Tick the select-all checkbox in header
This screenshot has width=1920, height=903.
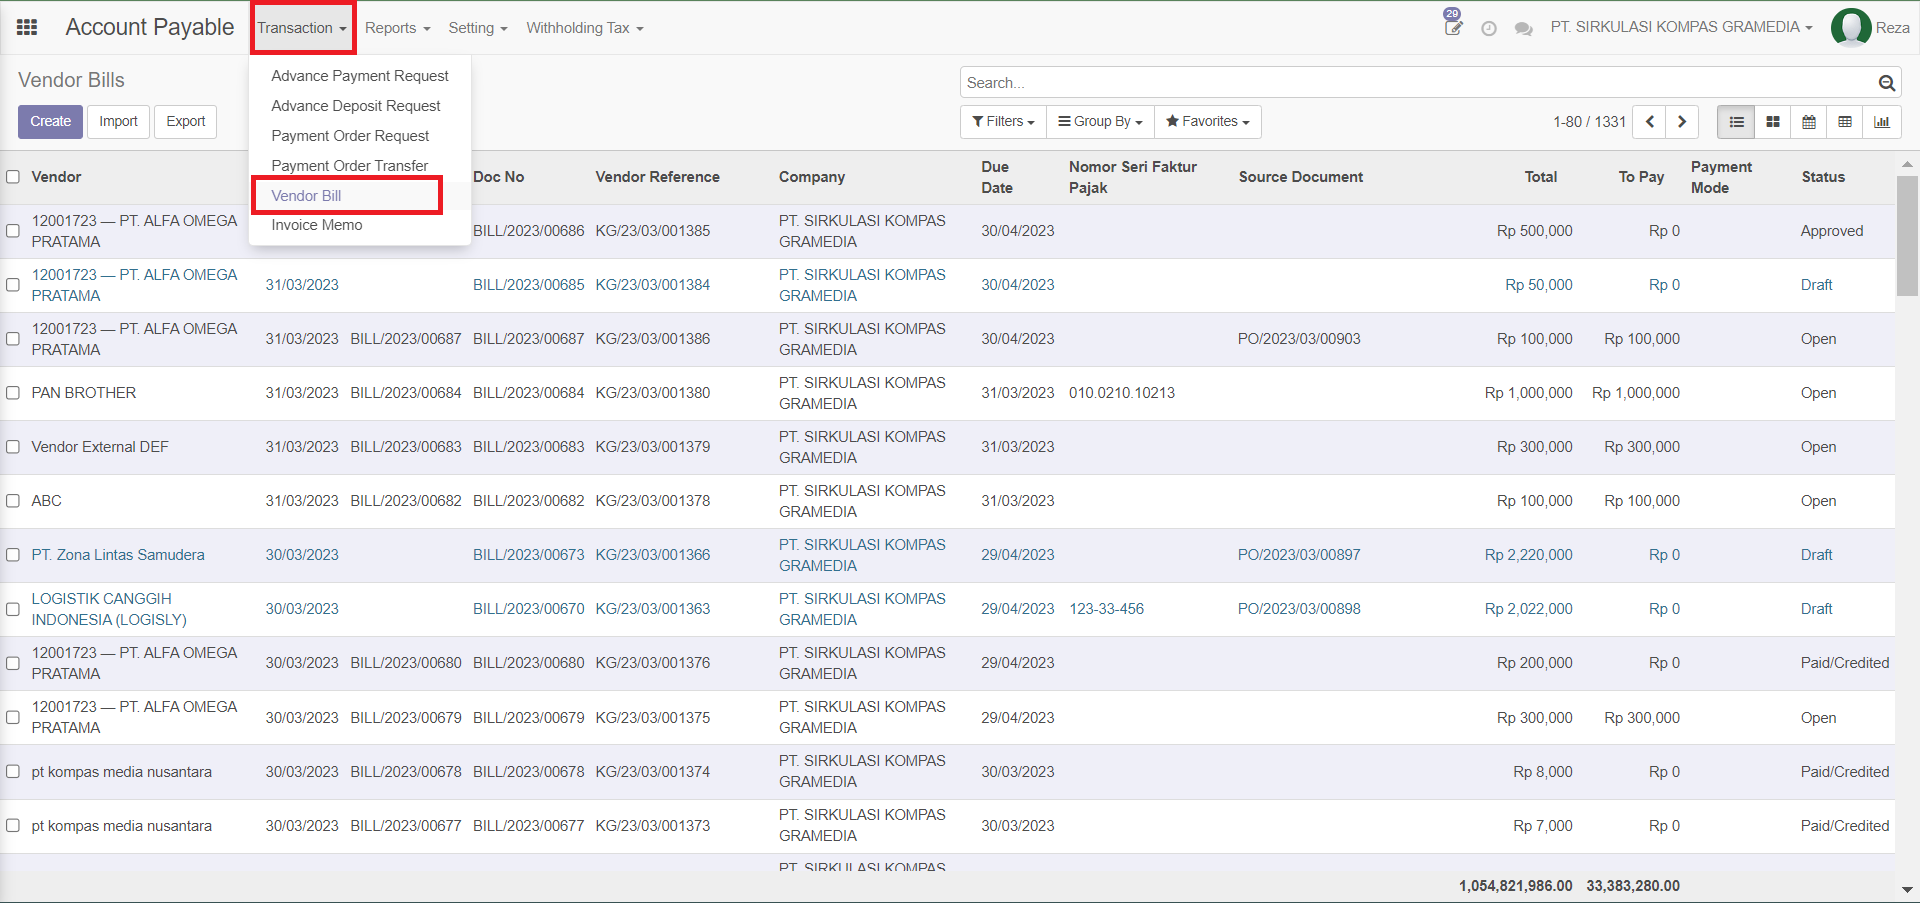[x=13, y=177]
